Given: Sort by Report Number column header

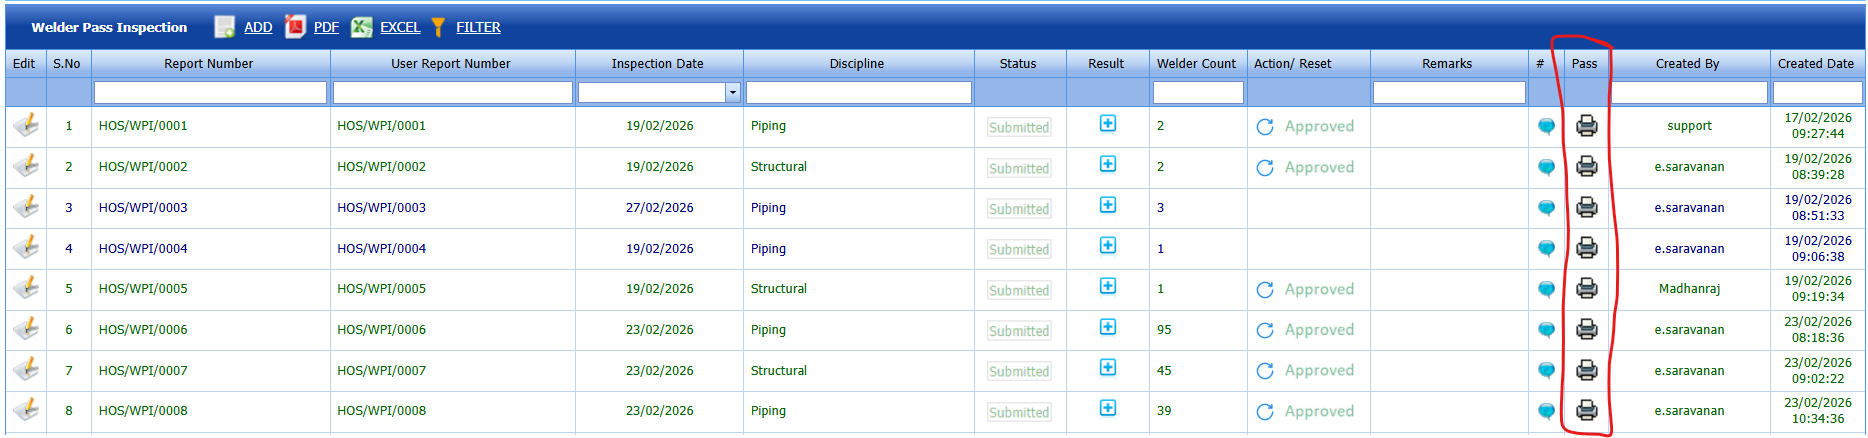Looking at the screenshot, I should click(208, 63).
